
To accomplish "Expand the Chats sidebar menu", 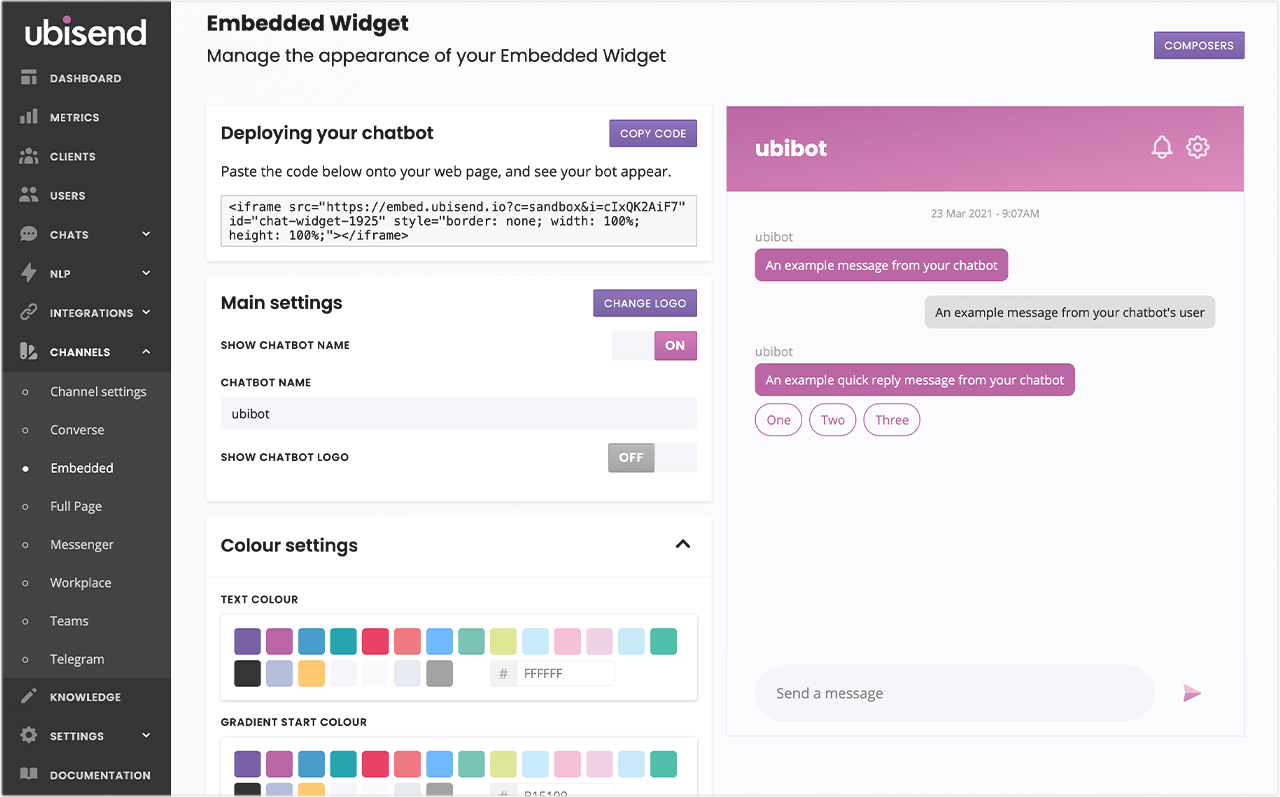I will [x=146, y=235].
